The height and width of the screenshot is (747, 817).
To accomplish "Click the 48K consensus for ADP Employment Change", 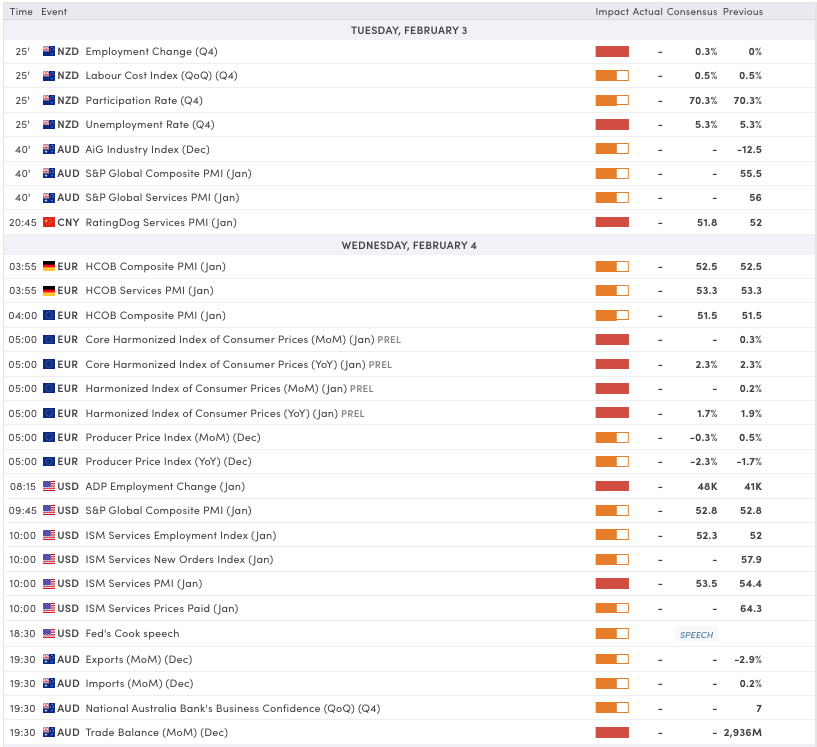I will click(x=707, y=487).
